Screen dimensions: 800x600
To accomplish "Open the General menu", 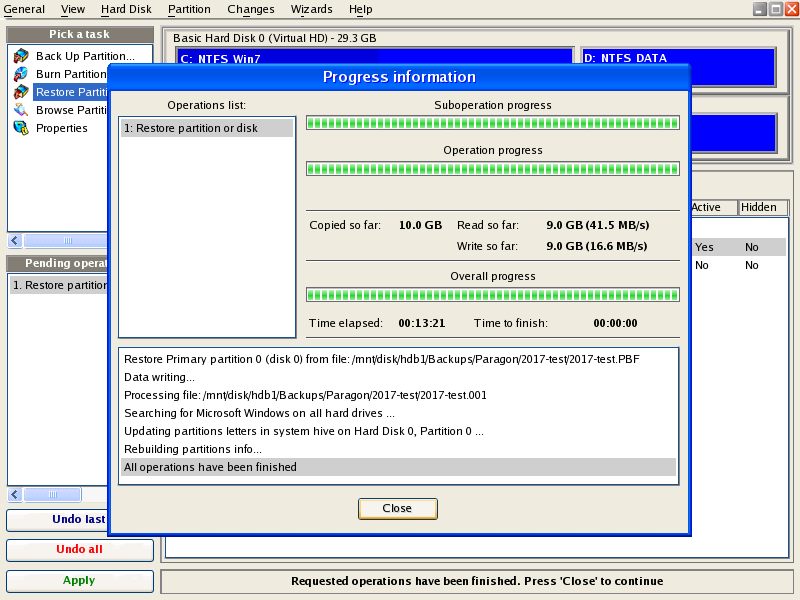I will pos(24,9).
